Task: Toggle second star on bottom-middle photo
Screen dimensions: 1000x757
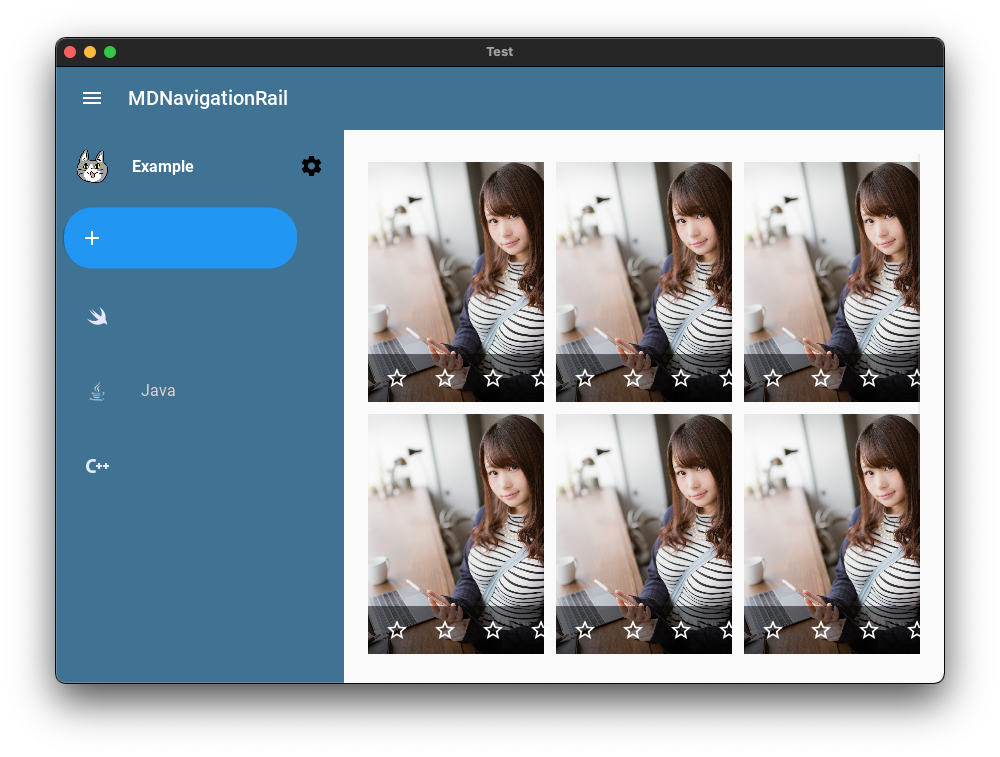Action: point(633,631)
